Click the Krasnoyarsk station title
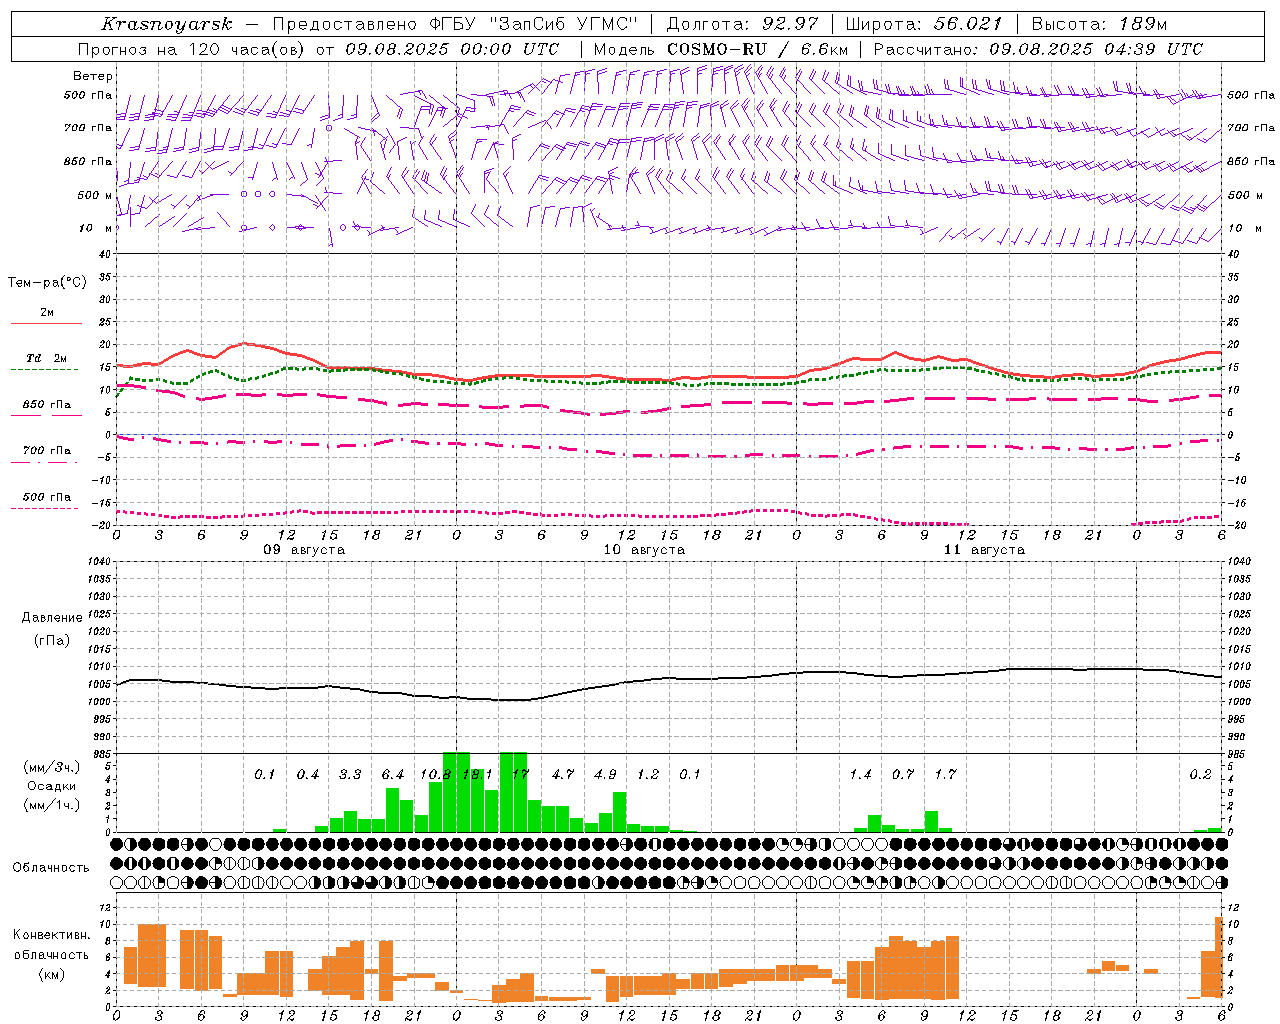1280x1024 pixels. (167, 24)
